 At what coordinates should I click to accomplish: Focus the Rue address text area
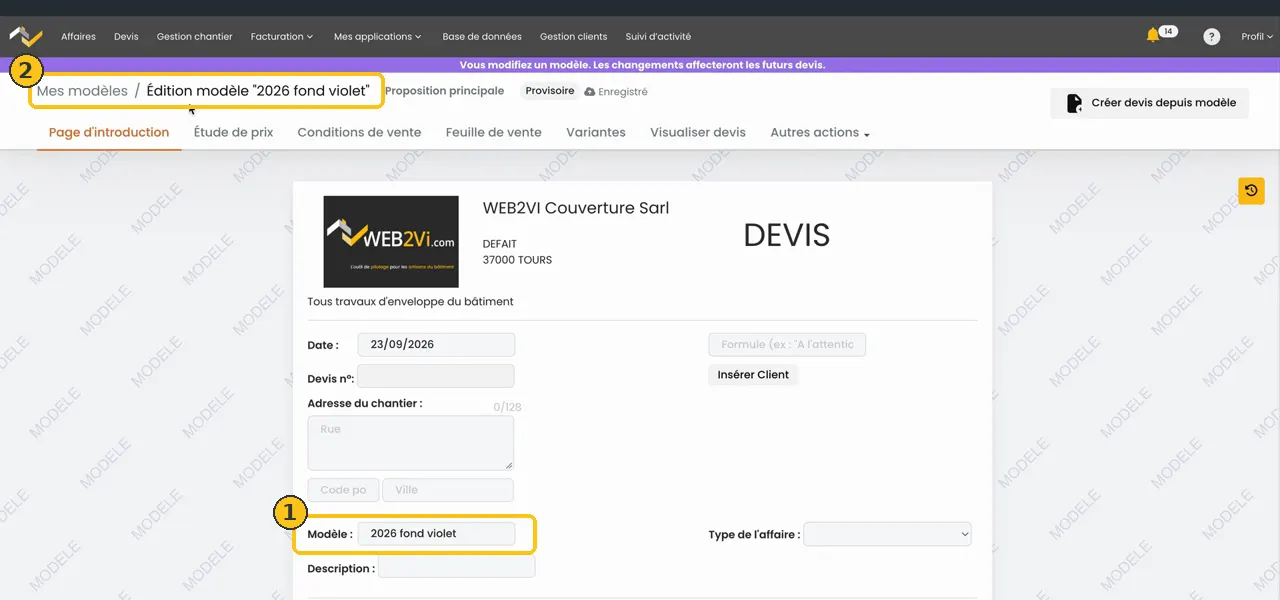tap(411, 443)
